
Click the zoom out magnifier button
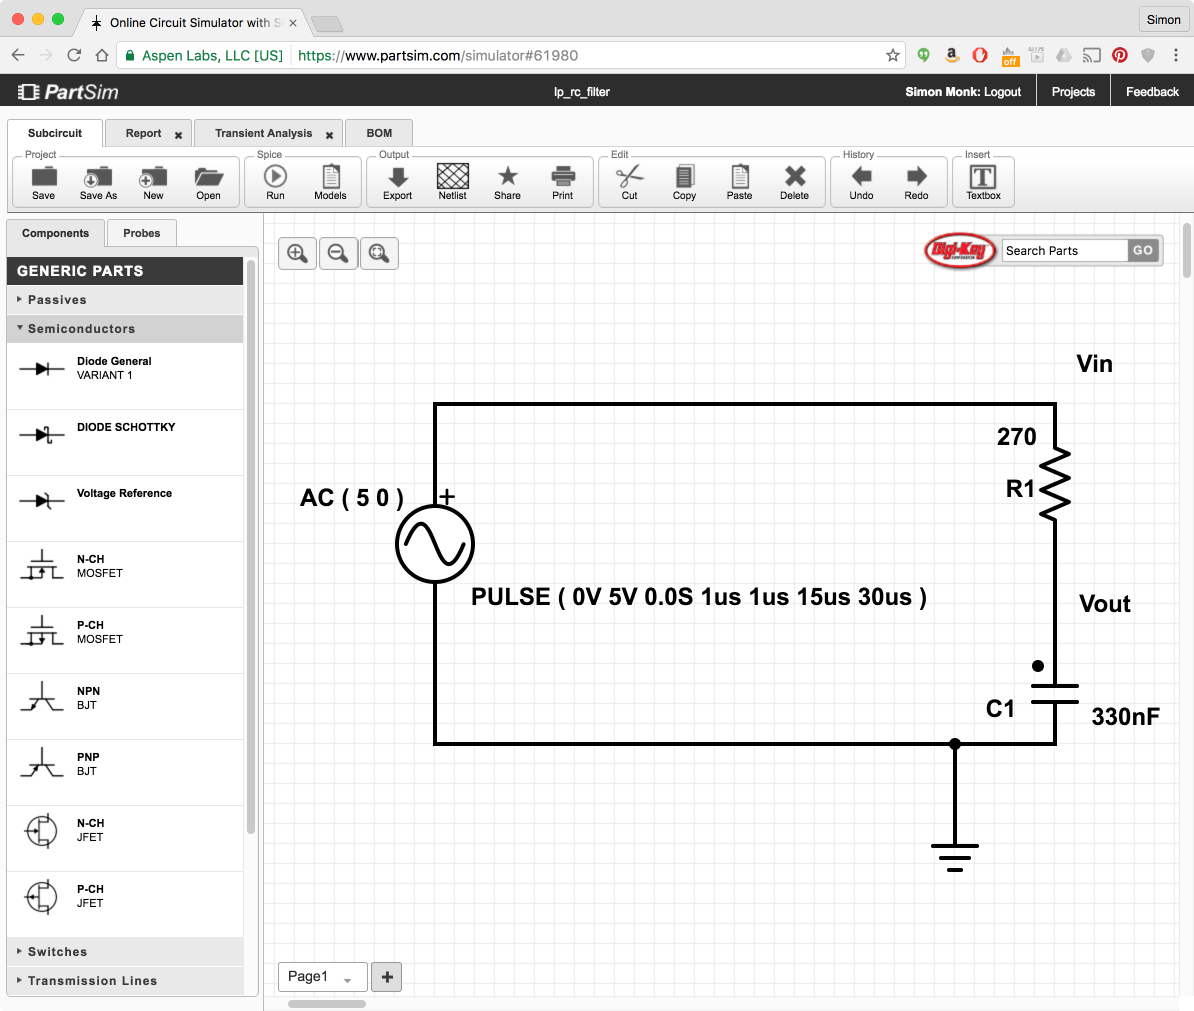[x=338, y=253]
